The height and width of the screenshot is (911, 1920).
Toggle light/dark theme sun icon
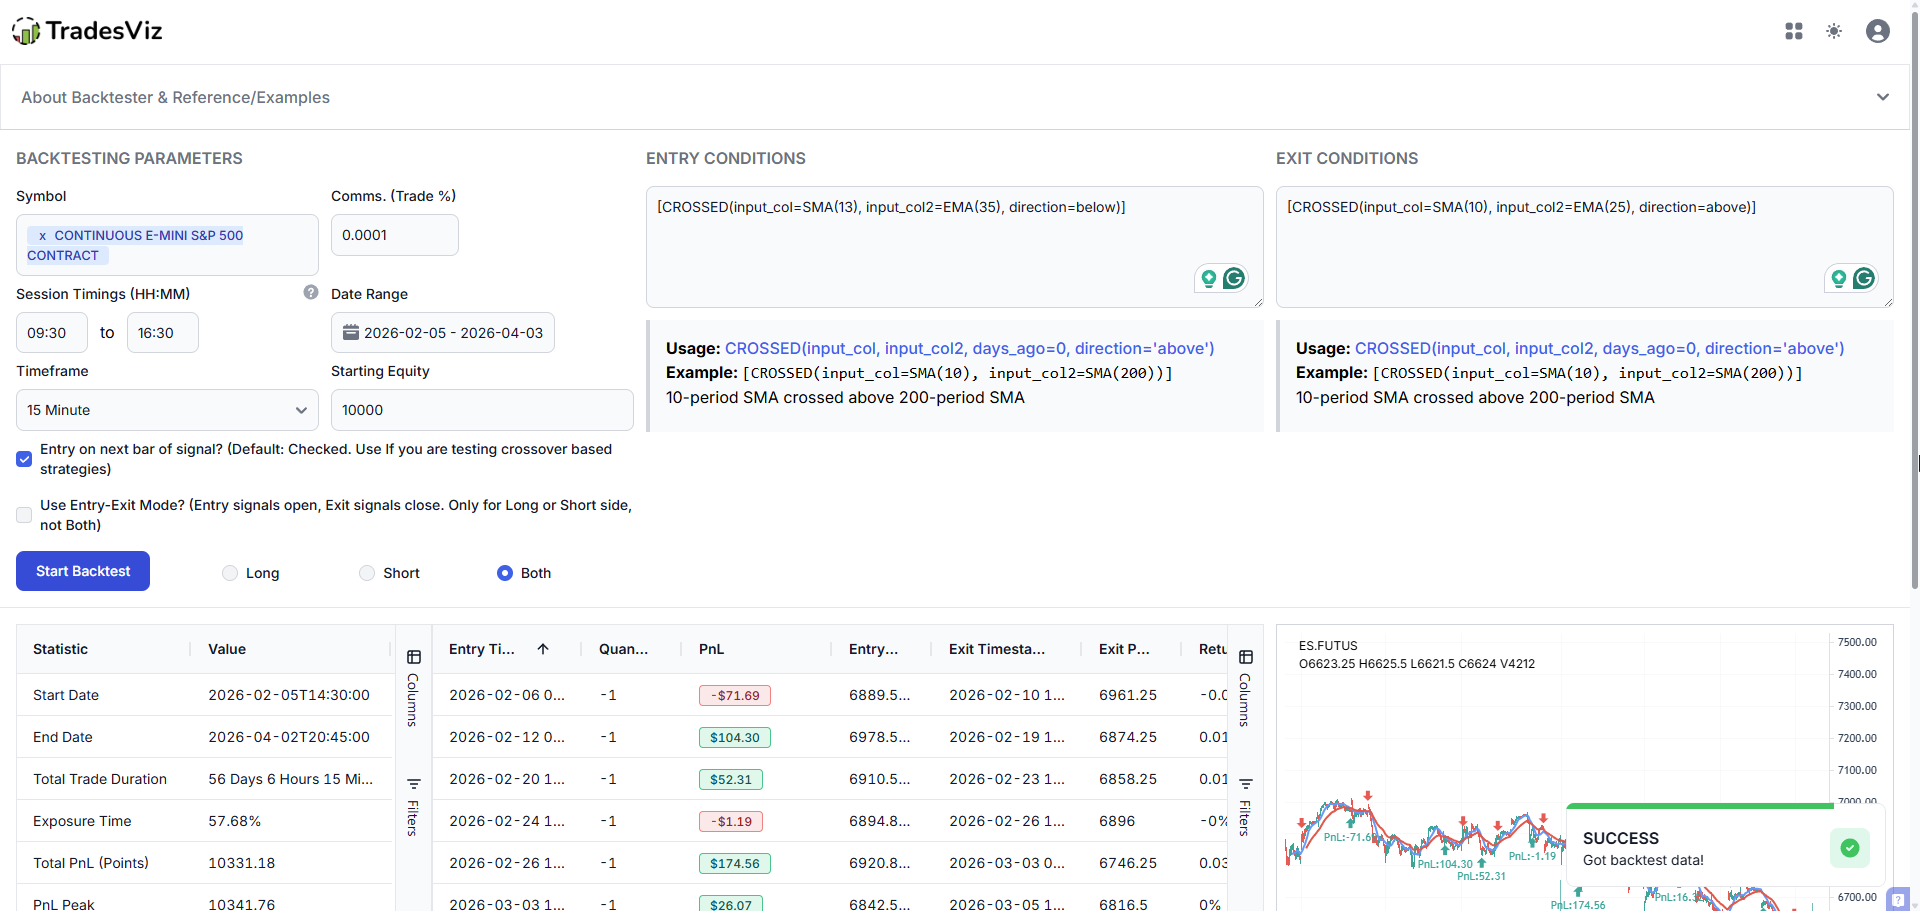(1834, 31)
